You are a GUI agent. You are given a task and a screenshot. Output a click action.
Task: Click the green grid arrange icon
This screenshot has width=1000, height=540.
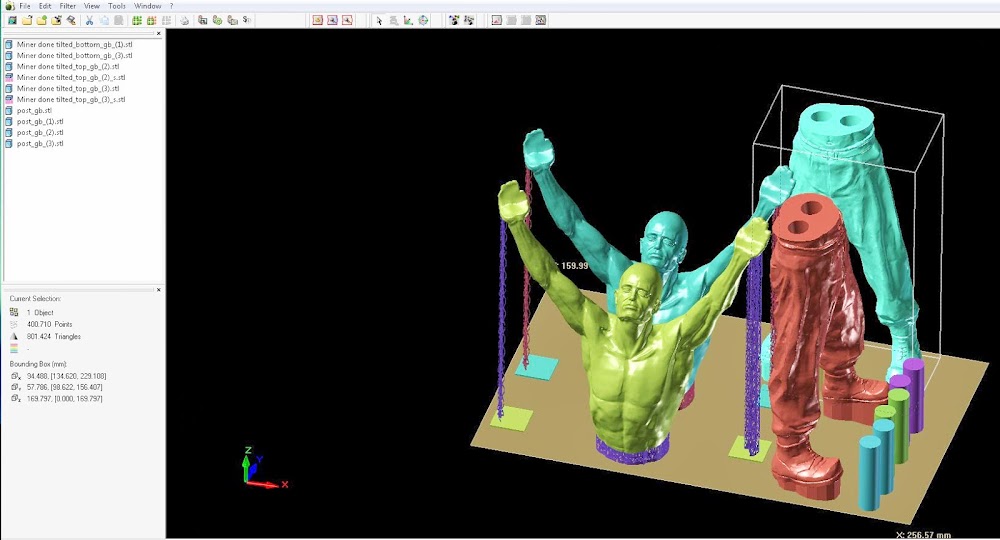136,20
